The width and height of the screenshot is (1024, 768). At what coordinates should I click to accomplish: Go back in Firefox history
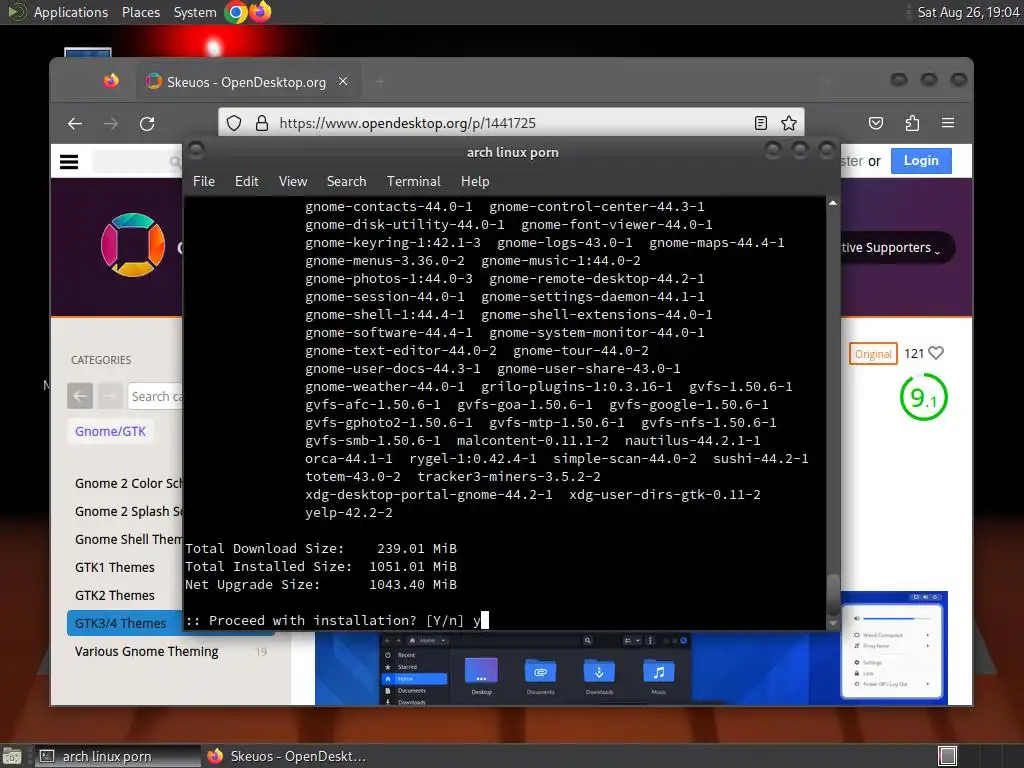[x=75, y=123]
